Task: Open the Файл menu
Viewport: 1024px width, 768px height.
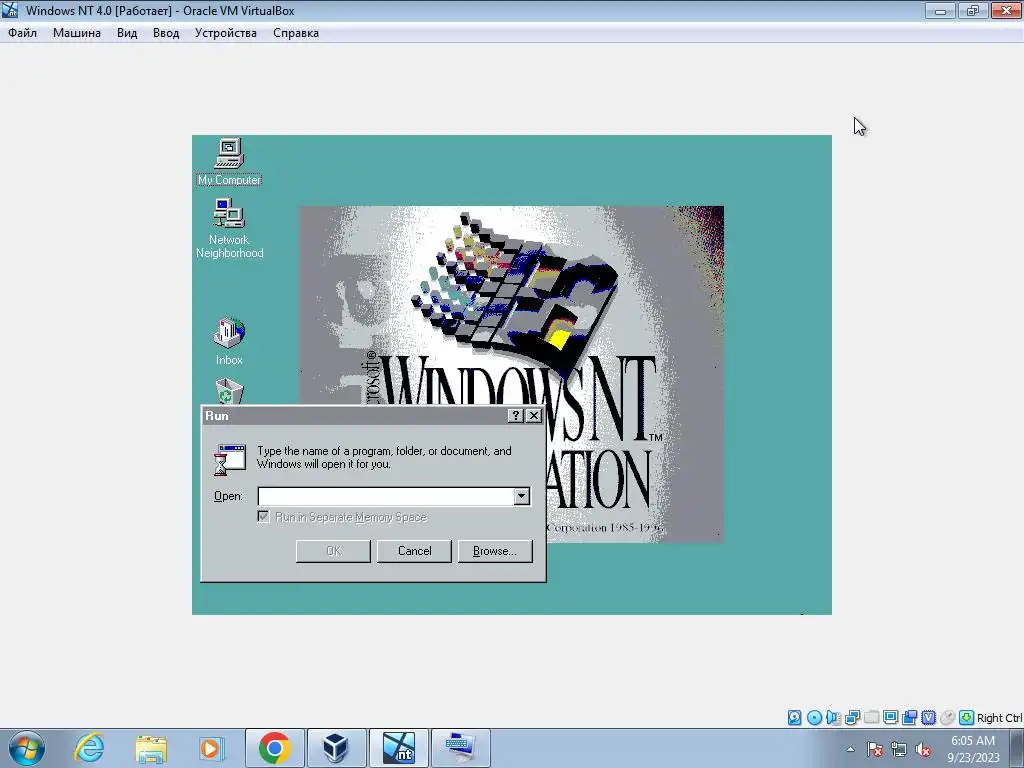Action: pyautogui.click(x=22, y=33)
